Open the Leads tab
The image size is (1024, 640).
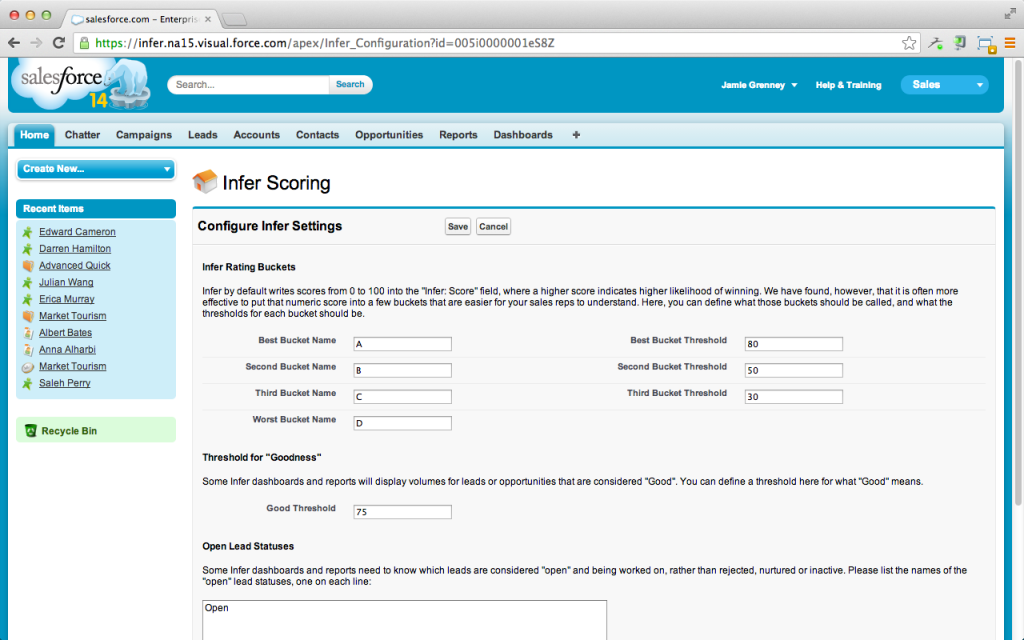[202, 135]
